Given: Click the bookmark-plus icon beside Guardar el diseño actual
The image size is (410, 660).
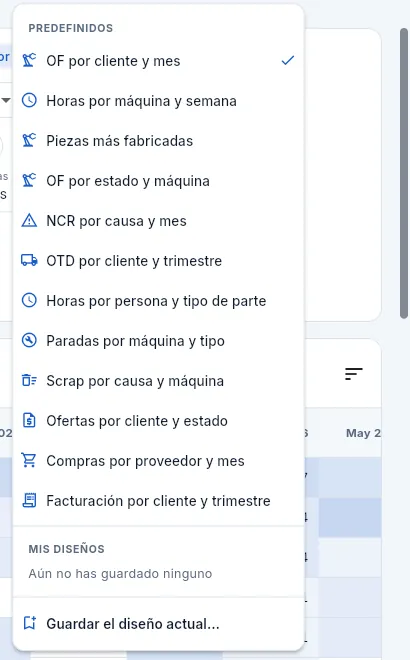Looking at the screenshot, I should (x=29, y=623).
